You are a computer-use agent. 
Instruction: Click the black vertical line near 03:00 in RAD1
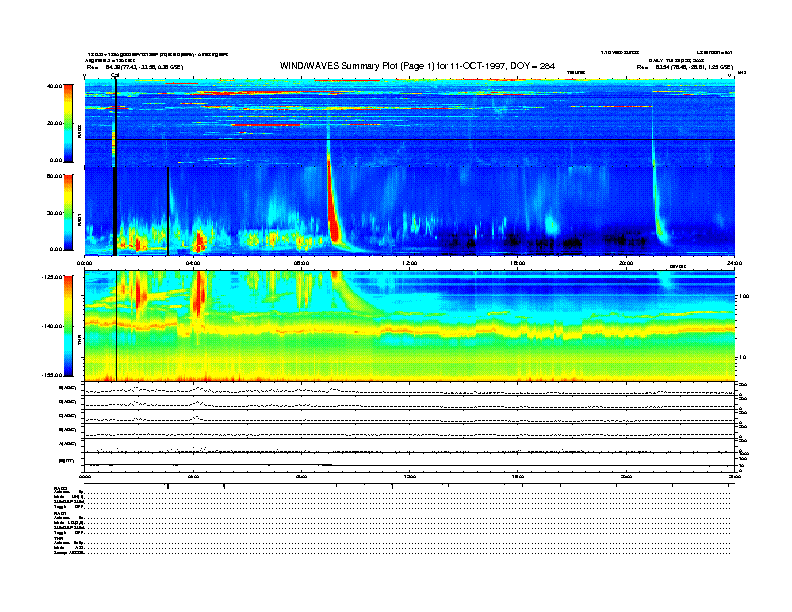pyautogui.click(x=168, y=211)
